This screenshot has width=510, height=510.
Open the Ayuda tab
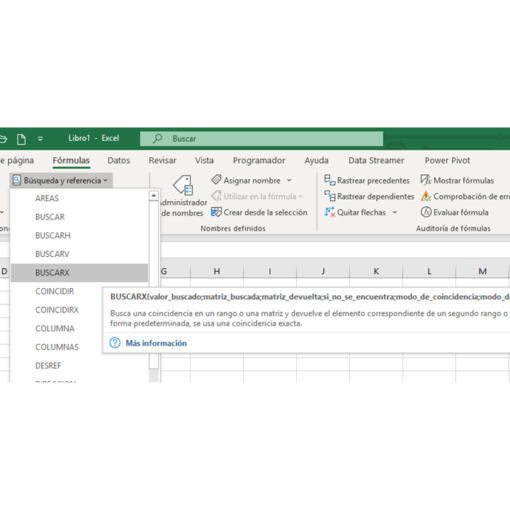click(x=316, y=160)
